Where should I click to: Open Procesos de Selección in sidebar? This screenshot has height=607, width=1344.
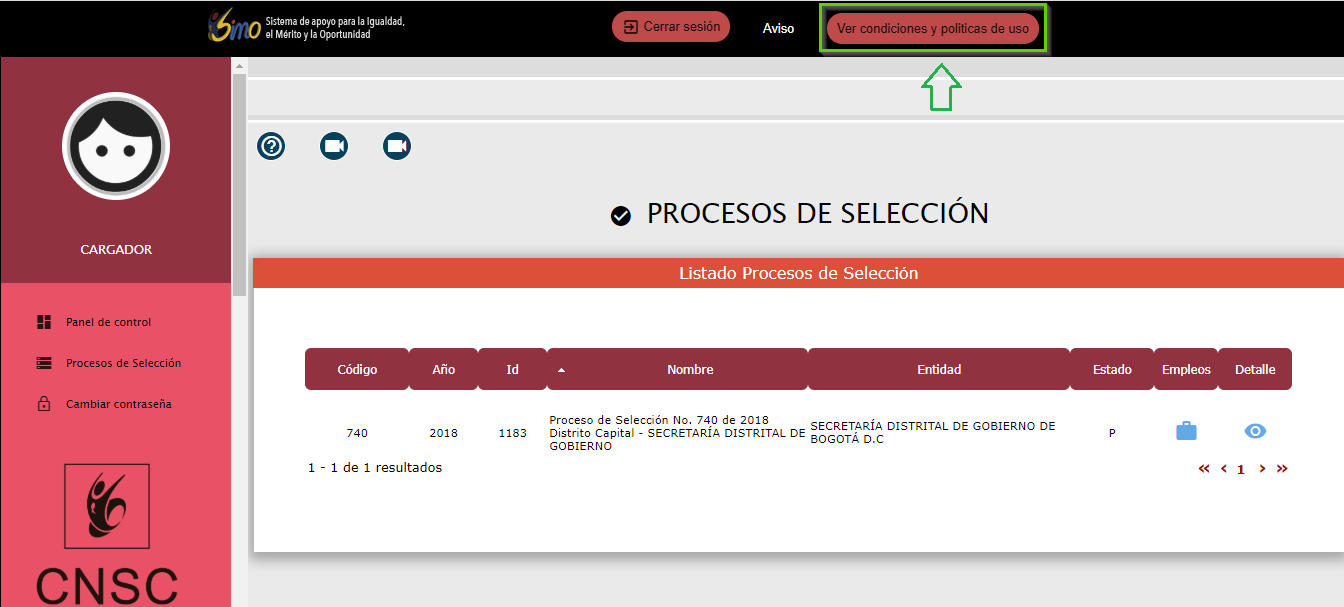coord(123,363)
